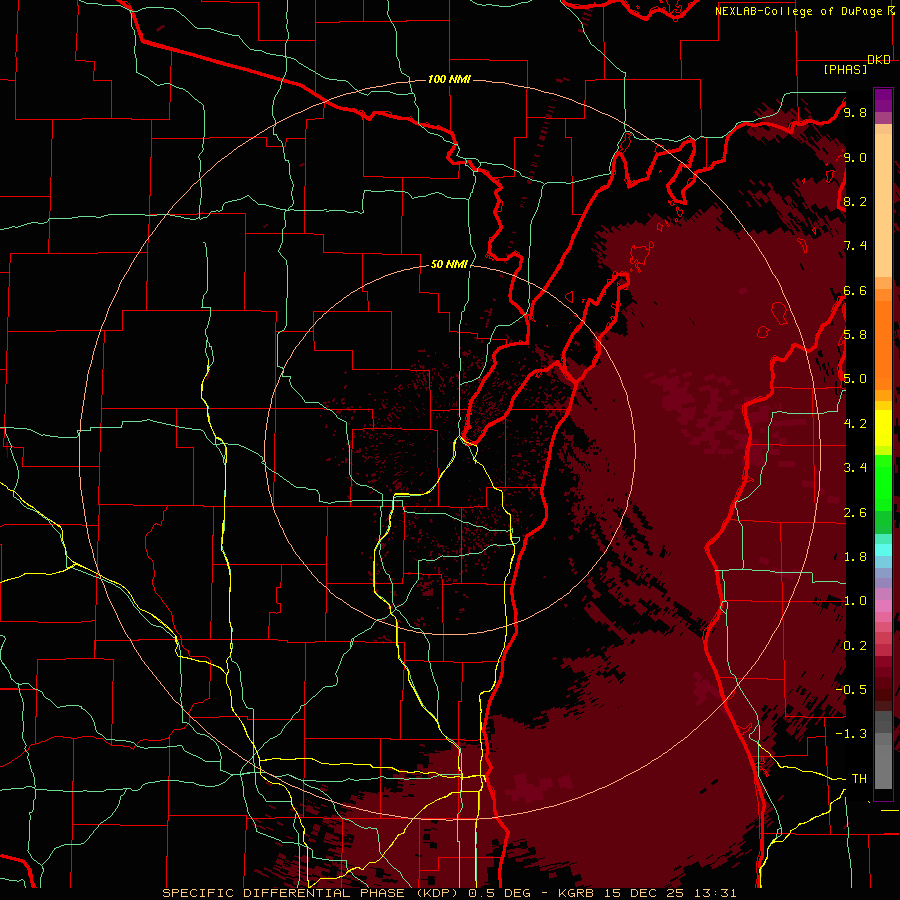Click the 2.6 legend value

855,512
